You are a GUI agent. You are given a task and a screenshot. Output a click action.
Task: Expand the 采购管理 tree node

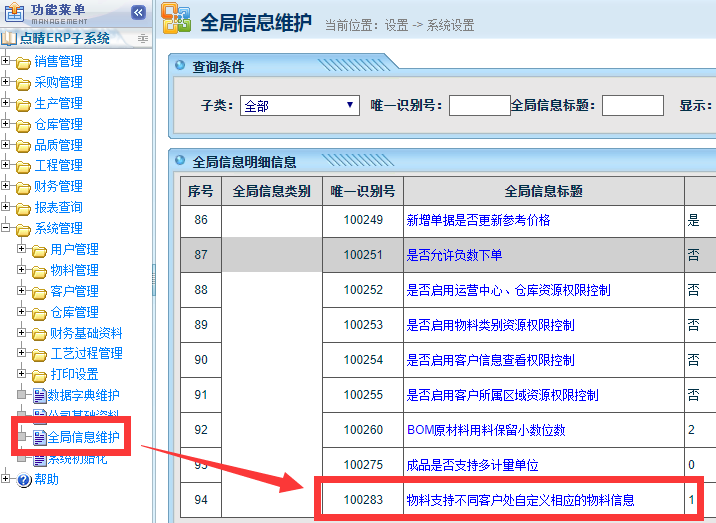(6, 82)
